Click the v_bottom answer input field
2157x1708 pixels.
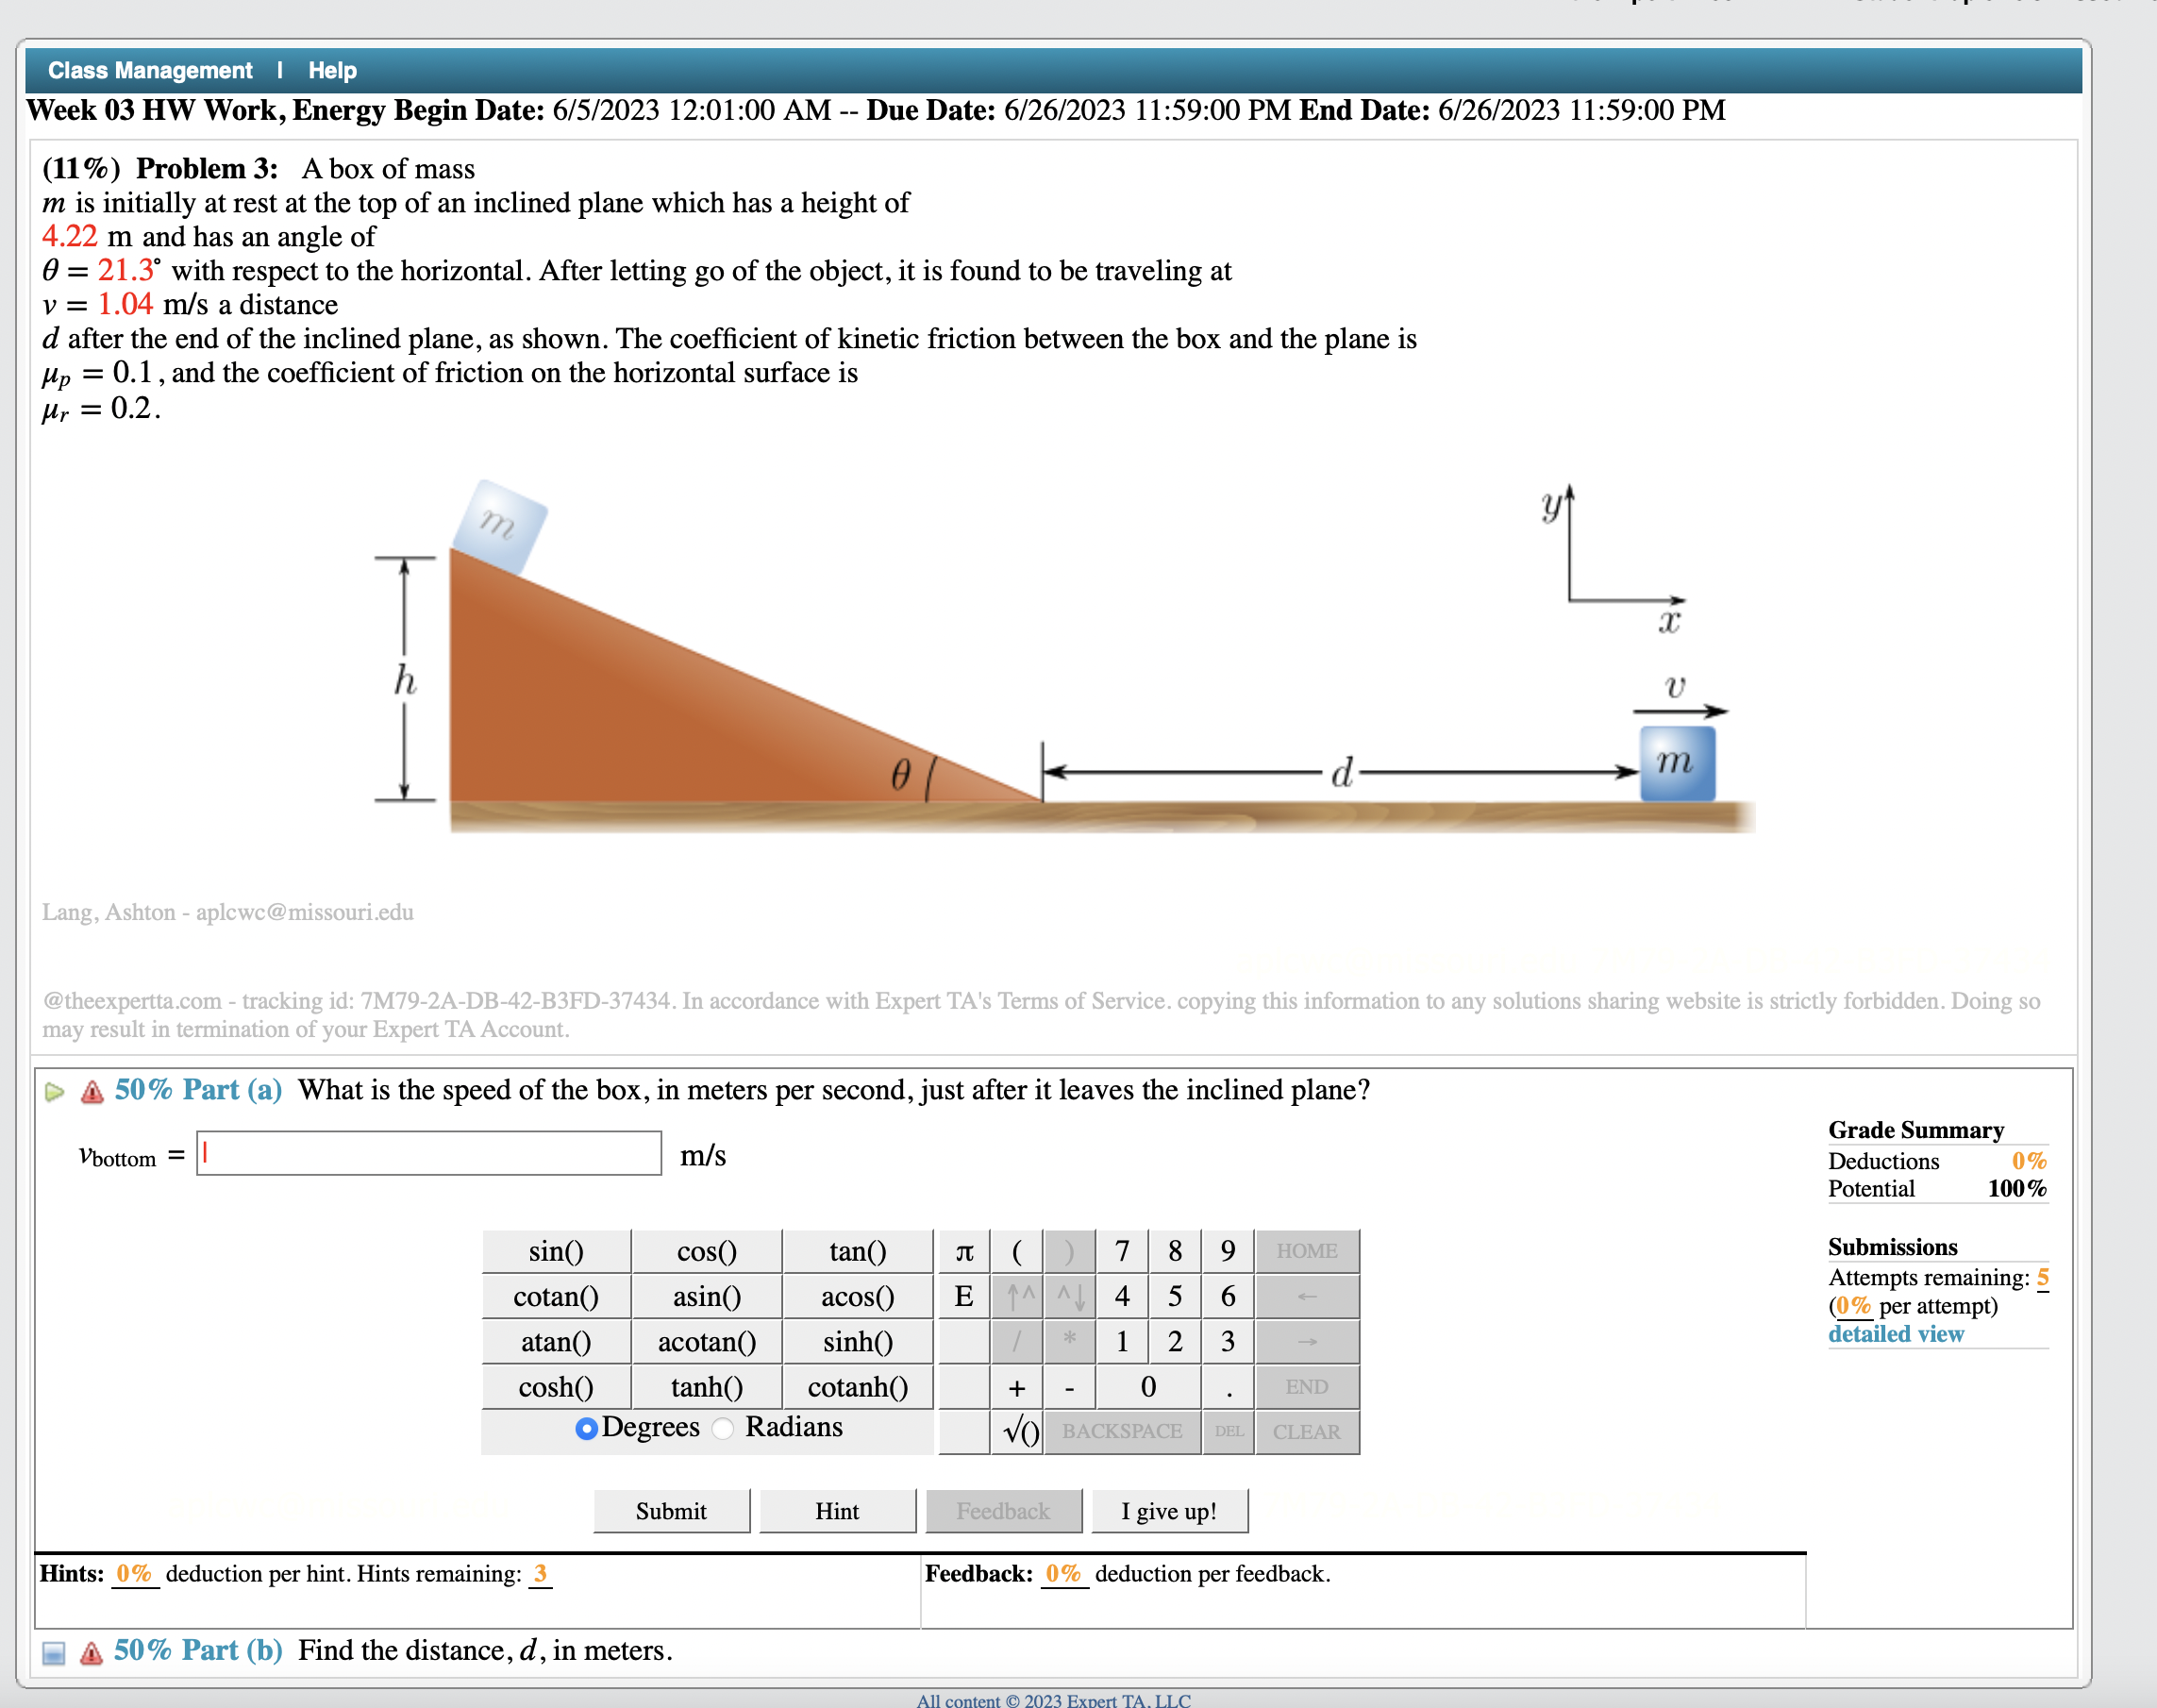tap(428, 1155)
